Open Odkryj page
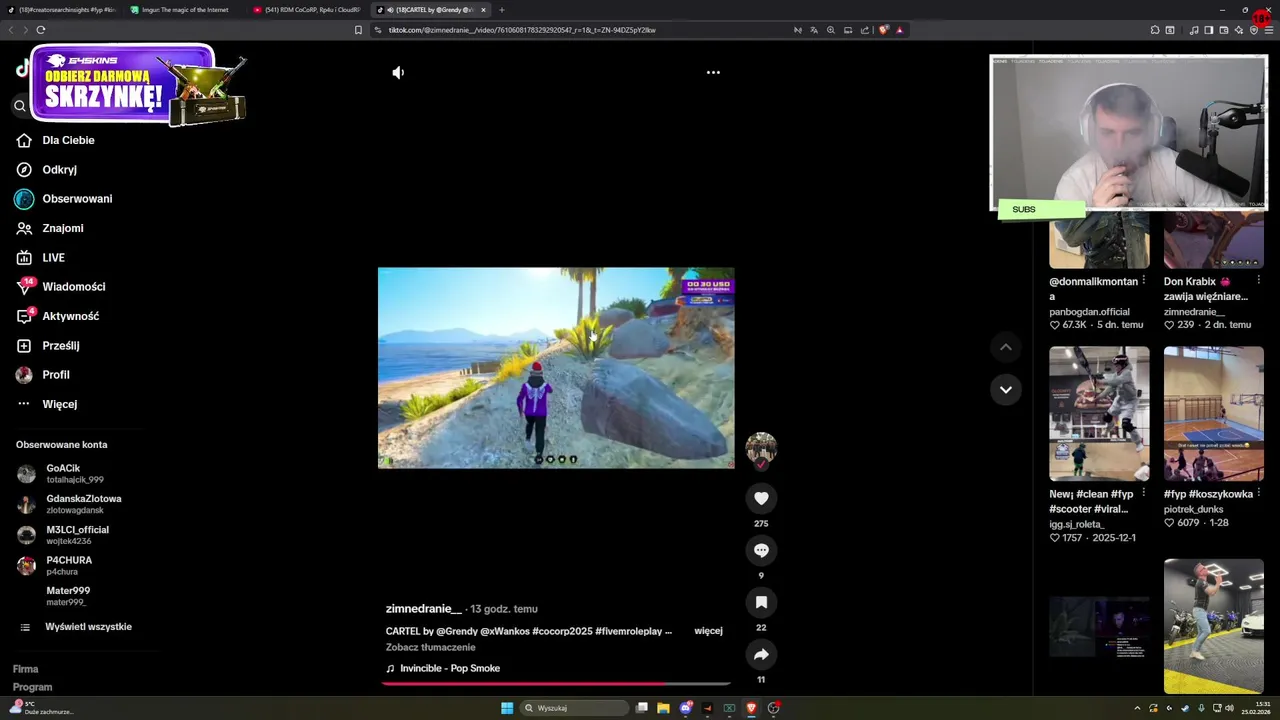 [59, 170]
